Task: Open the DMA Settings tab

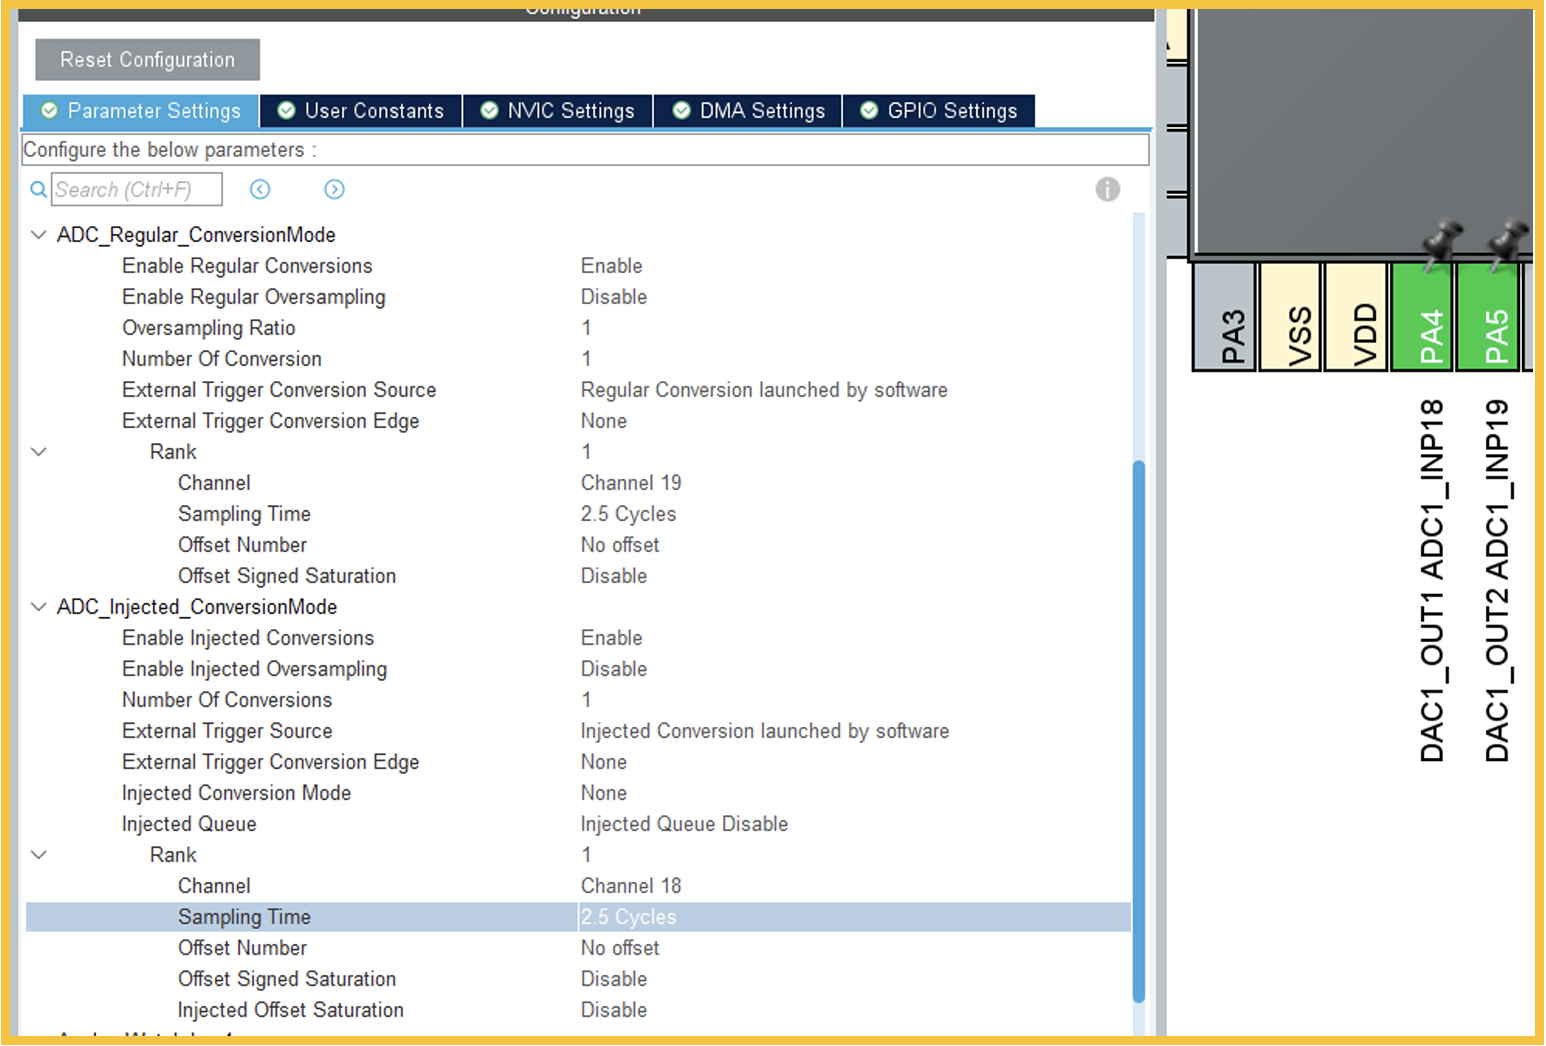Action: tap(749, 111)
